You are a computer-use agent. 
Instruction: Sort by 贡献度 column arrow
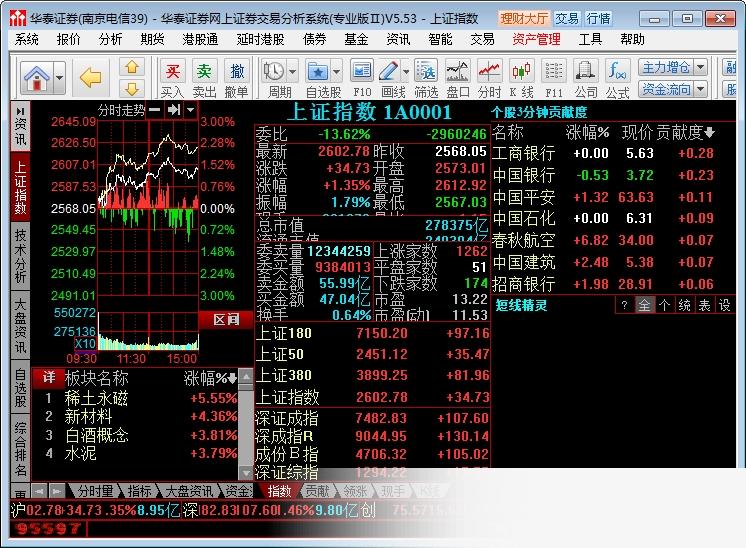pyautogui.click(x=709, y=132)
